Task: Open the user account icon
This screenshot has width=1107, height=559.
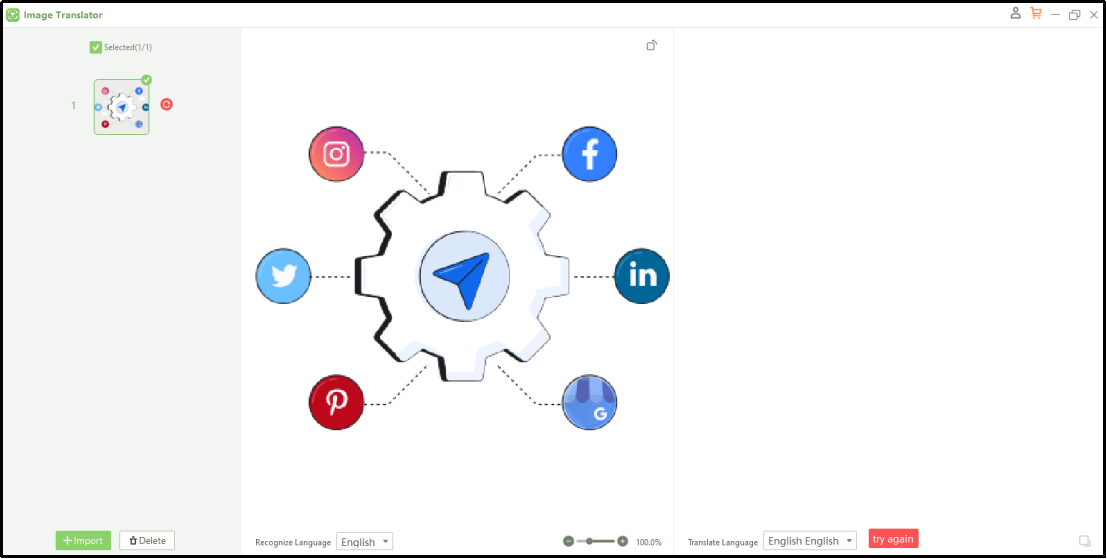Action: (x=1016, y=14)
